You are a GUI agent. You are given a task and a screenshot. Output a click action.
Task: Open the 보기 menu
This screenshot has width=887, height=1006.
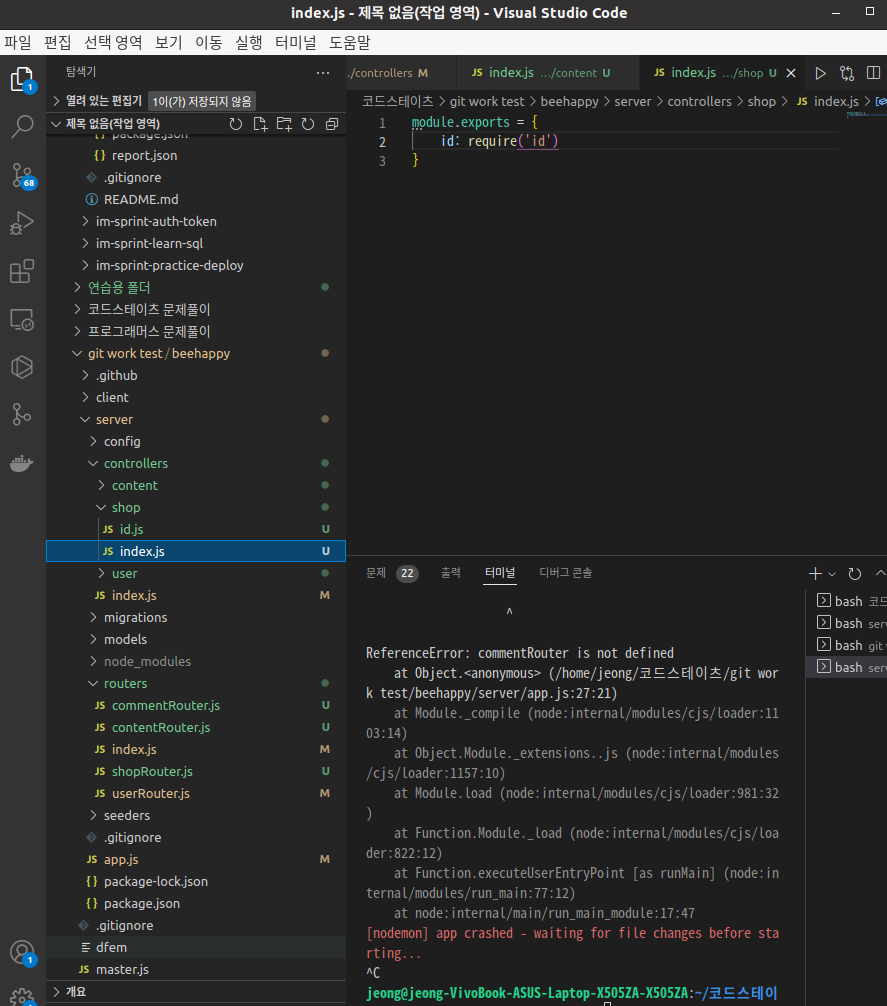169,42
